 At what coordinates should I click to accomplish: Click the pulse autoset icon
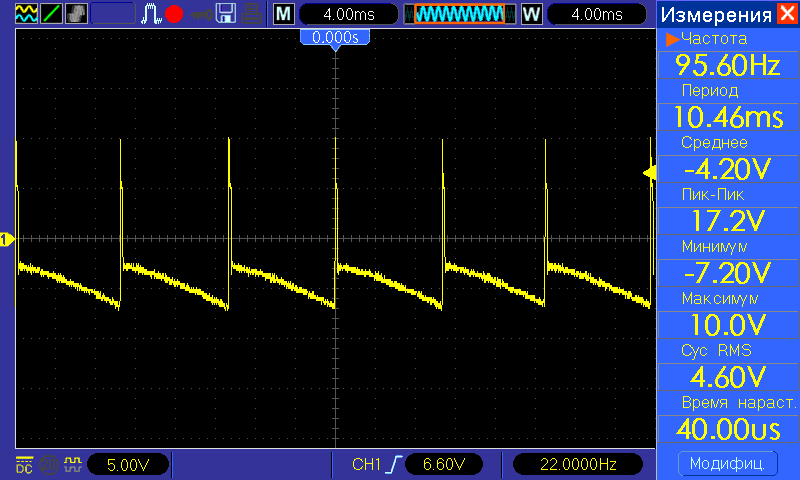point(151,14)
